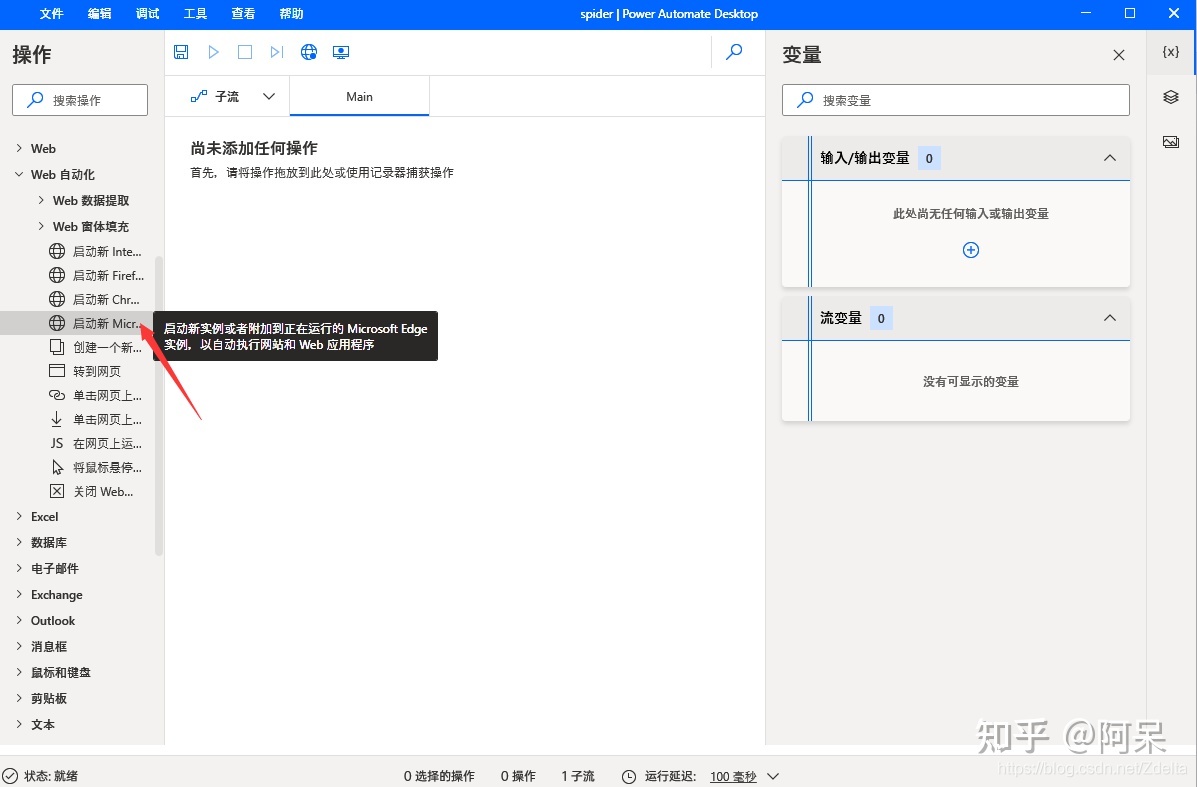Viewport: 1197px width, 787px height.
Task: Expand Web 窗体填充 subgroup
Action: tap(41, 226)
